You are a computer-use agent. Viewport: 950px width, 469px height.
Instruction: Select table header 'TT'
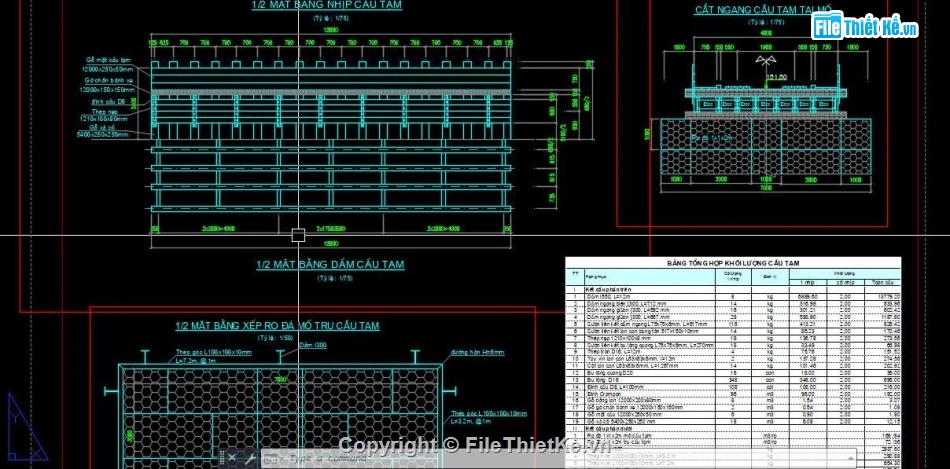(575, 273)
